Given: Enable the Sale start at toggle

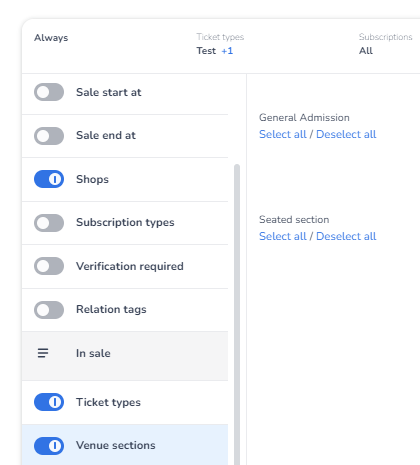Looking at the screenshot, I should (49, 92).
